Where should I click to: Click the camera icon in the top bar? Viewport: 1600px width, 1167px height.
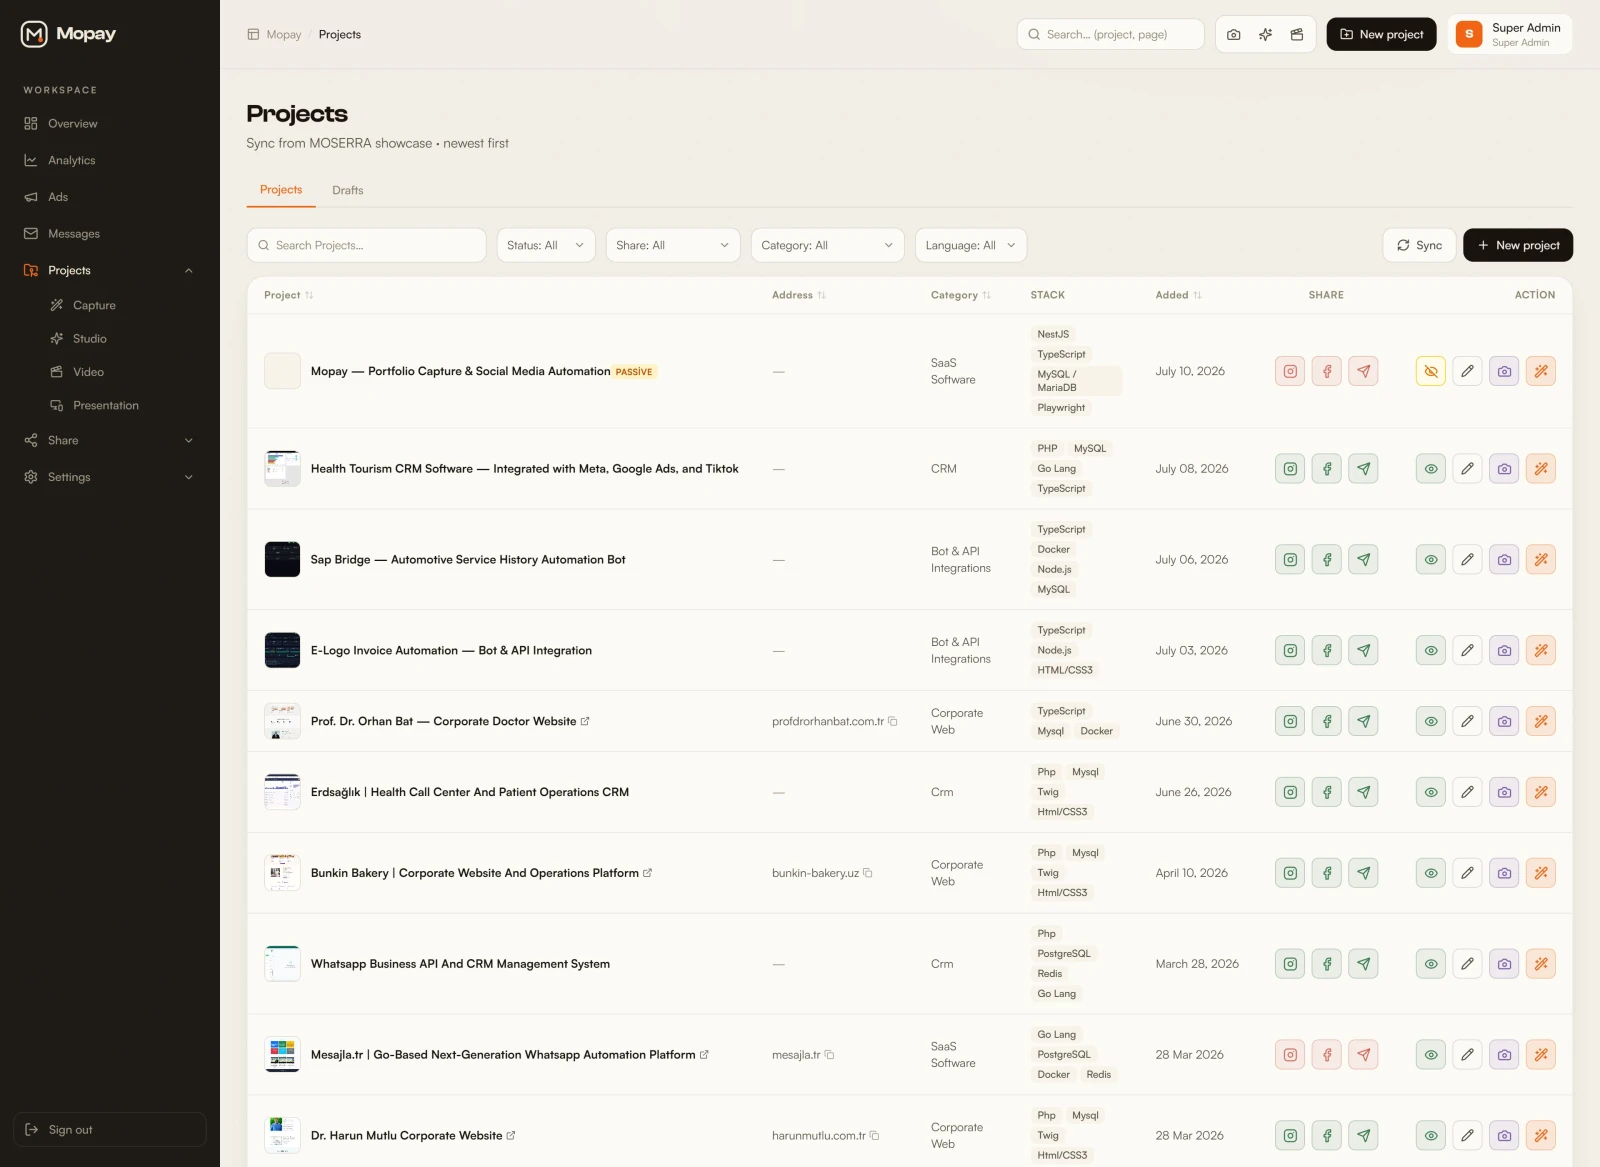(1233, 34)
